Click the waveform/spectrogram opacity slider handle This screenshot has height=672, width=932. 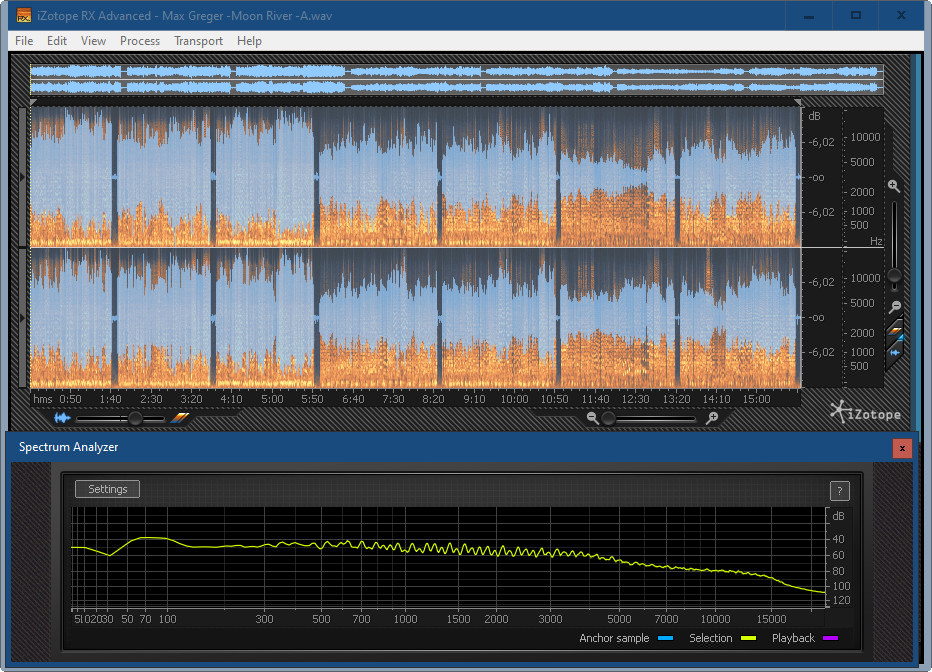pyautogui.click(x=135, y=418)
